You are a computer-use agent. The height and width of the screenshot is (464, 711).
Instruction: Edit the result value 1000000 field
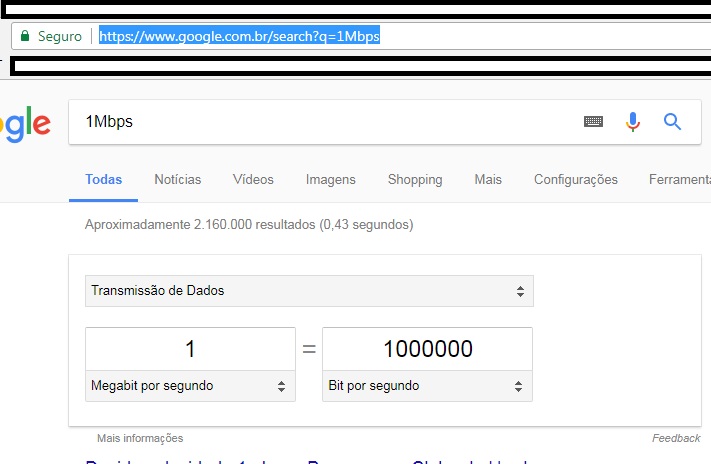427,349
